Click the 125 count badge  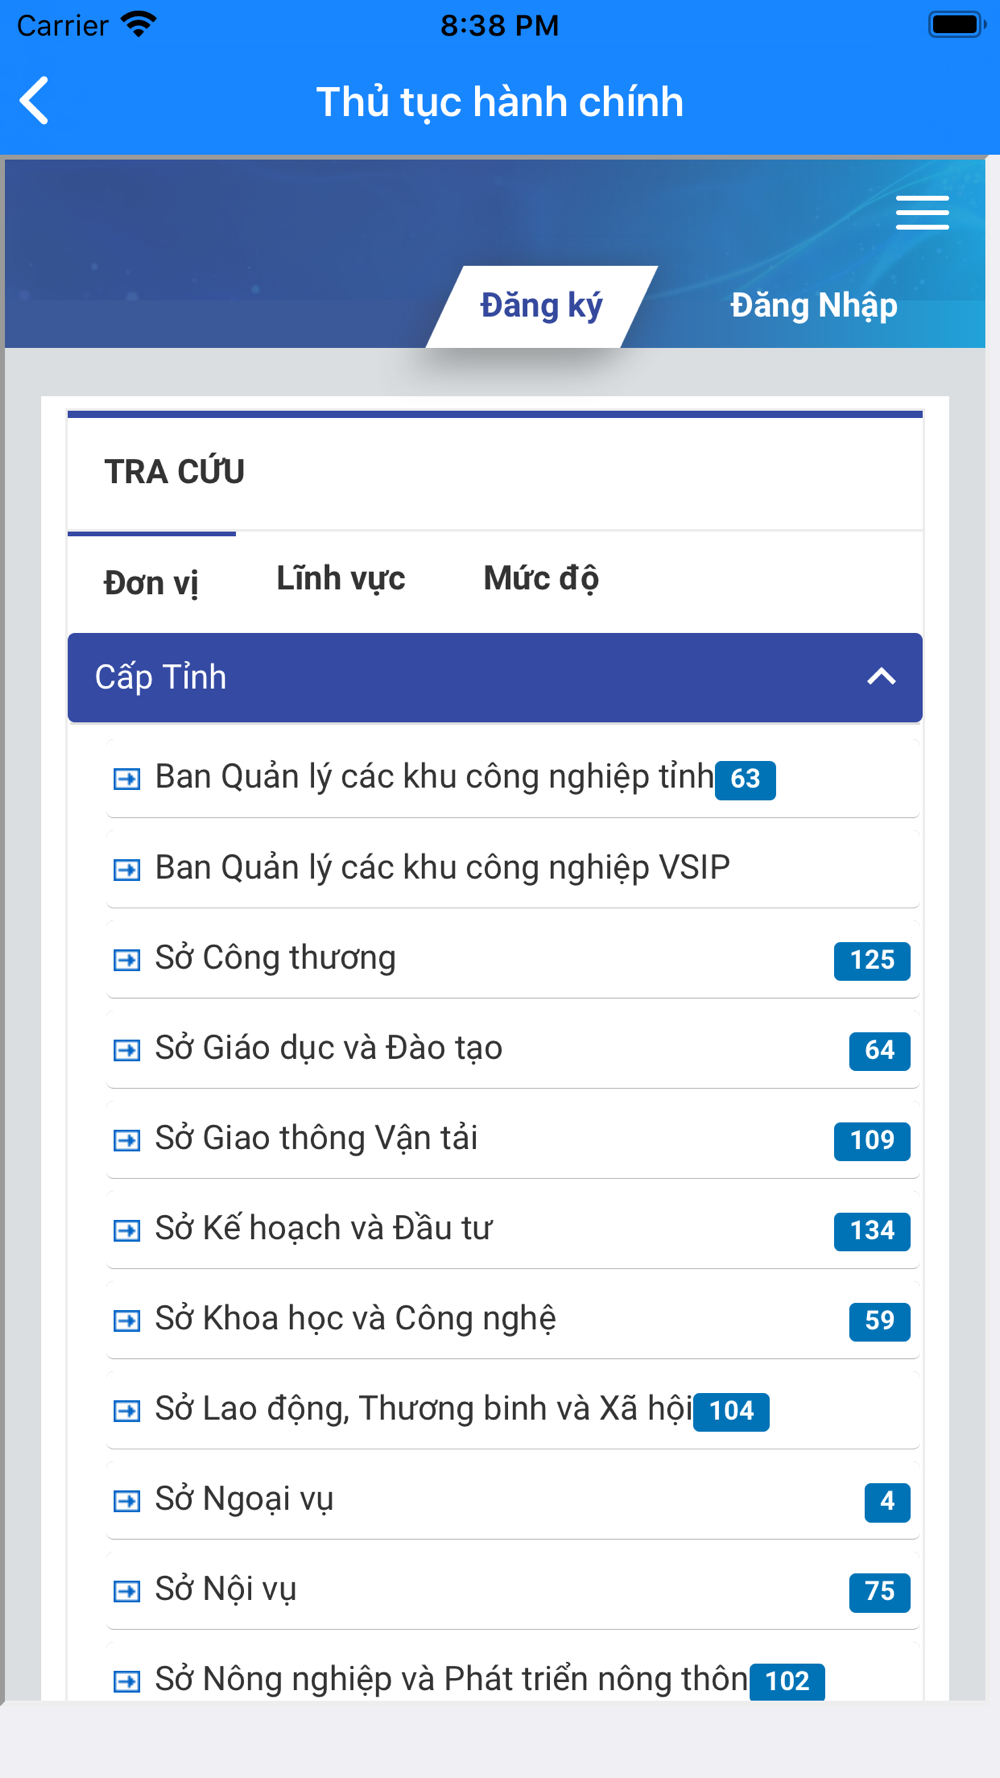pos(872,960)
